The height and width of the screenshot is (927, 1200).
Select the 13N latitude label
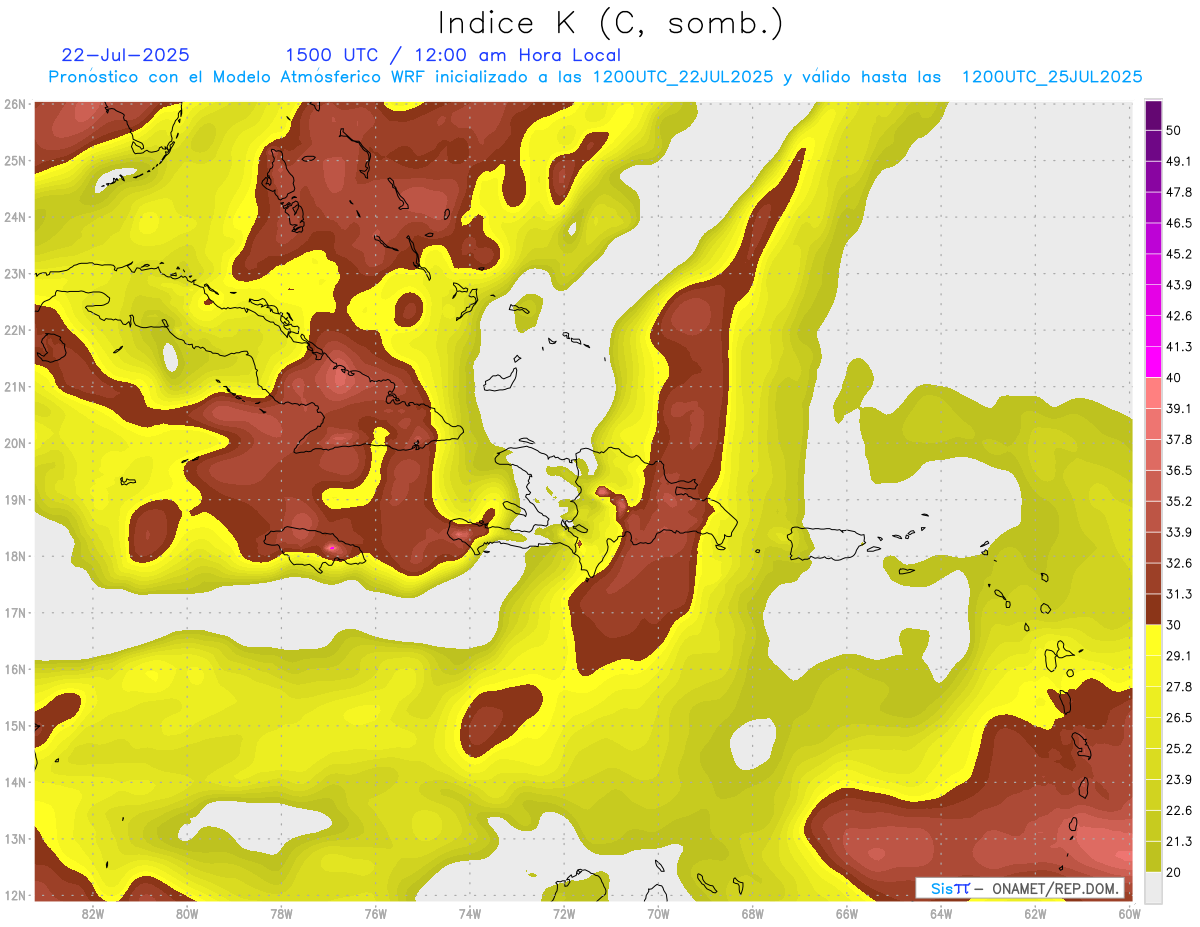coord(15,839)
